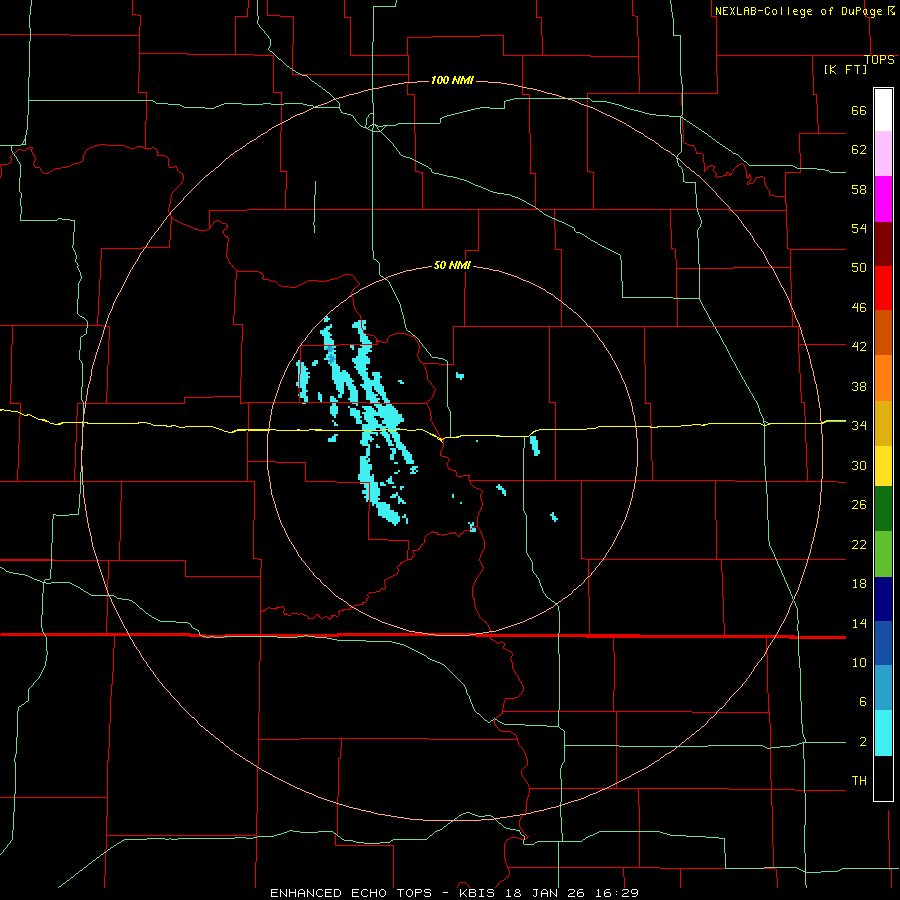Click legend value "50"
The width and height of the screenshot is (900, 900).
(859, 268)
